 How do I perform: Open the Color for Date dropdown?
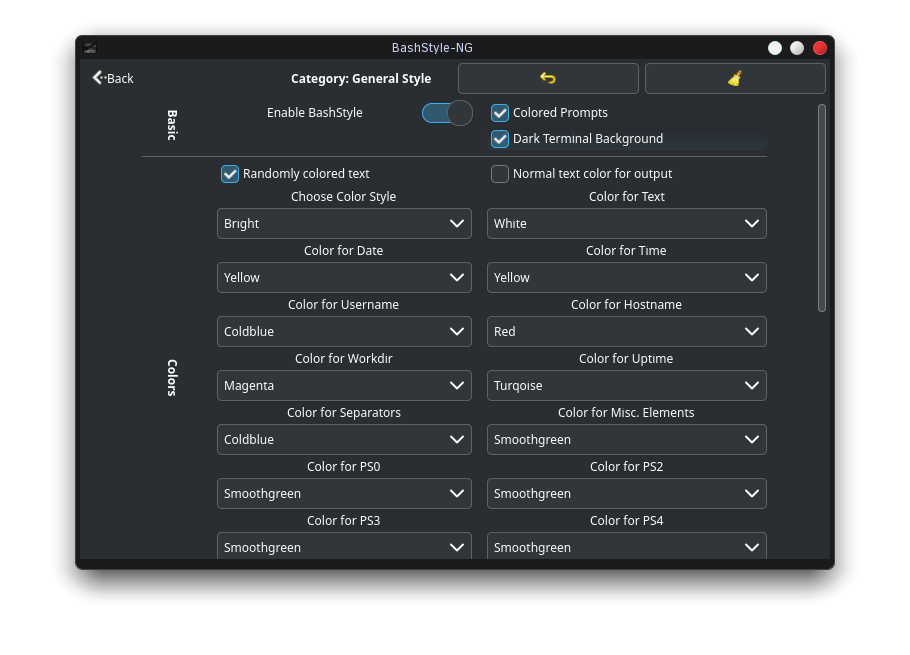click(344, 277)
